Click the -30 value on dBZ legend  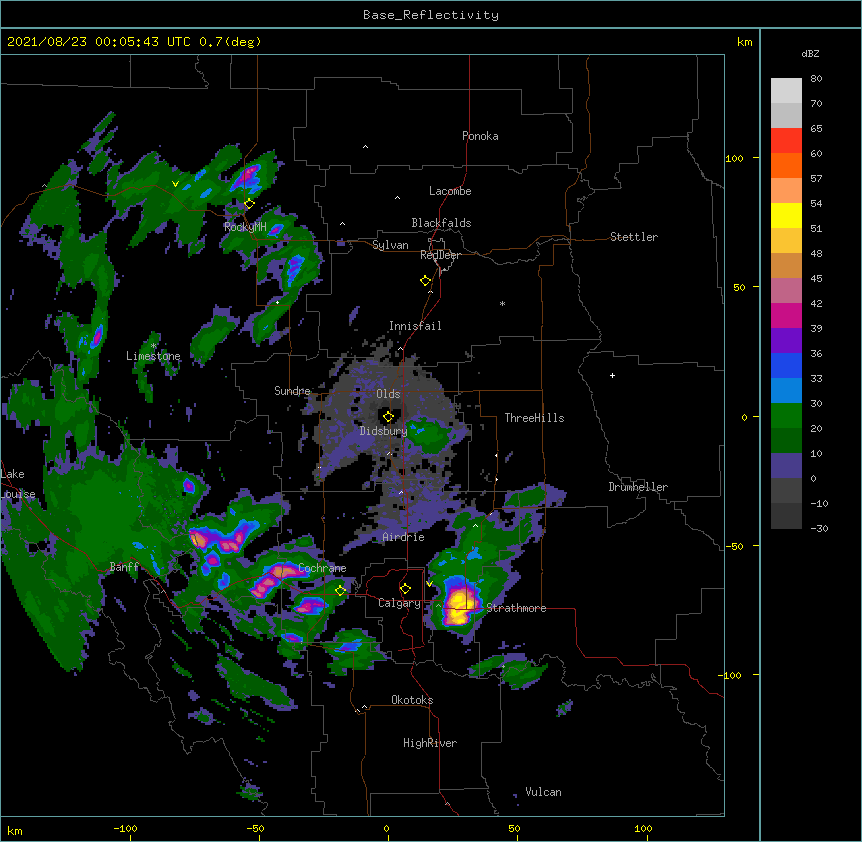pyautogui.click(x=819, y=529)
